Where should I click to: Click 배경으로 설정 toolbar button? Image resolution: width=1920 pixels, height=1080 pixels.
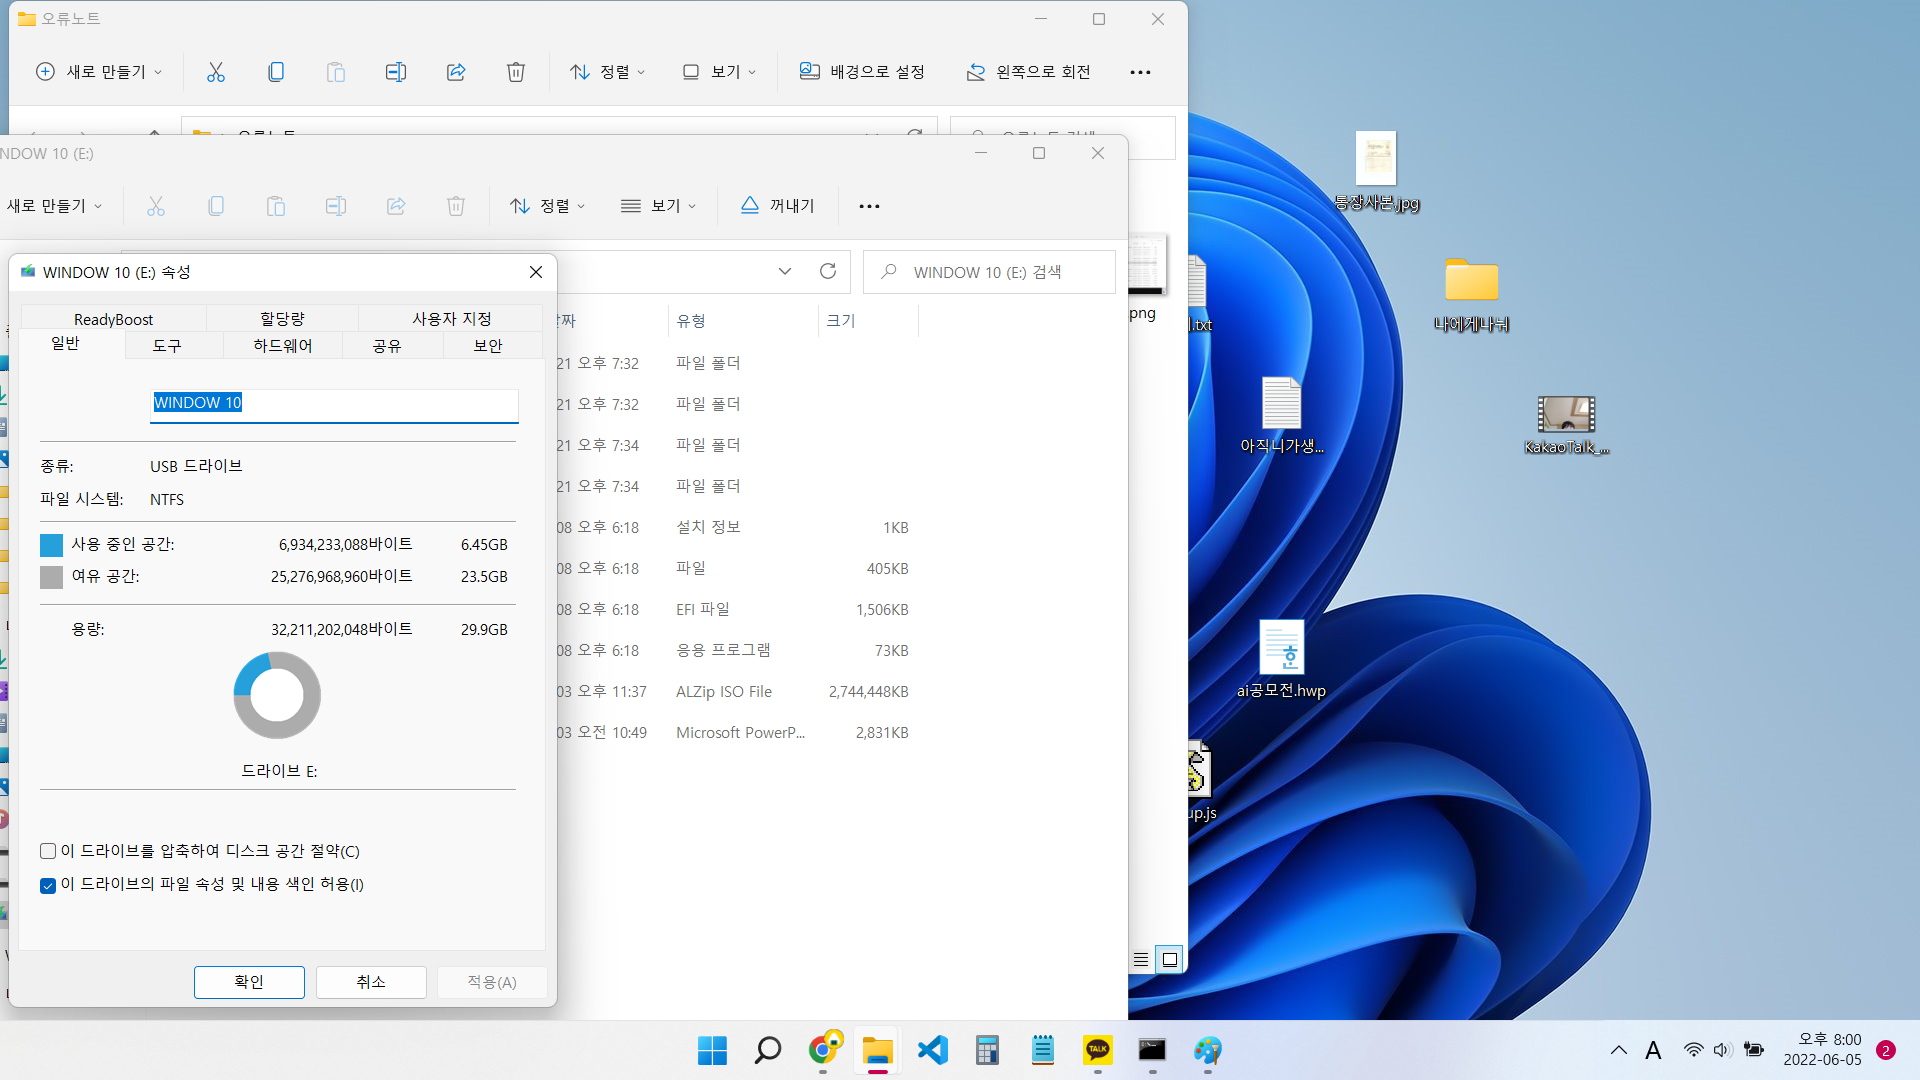click(x=862, y=72)
